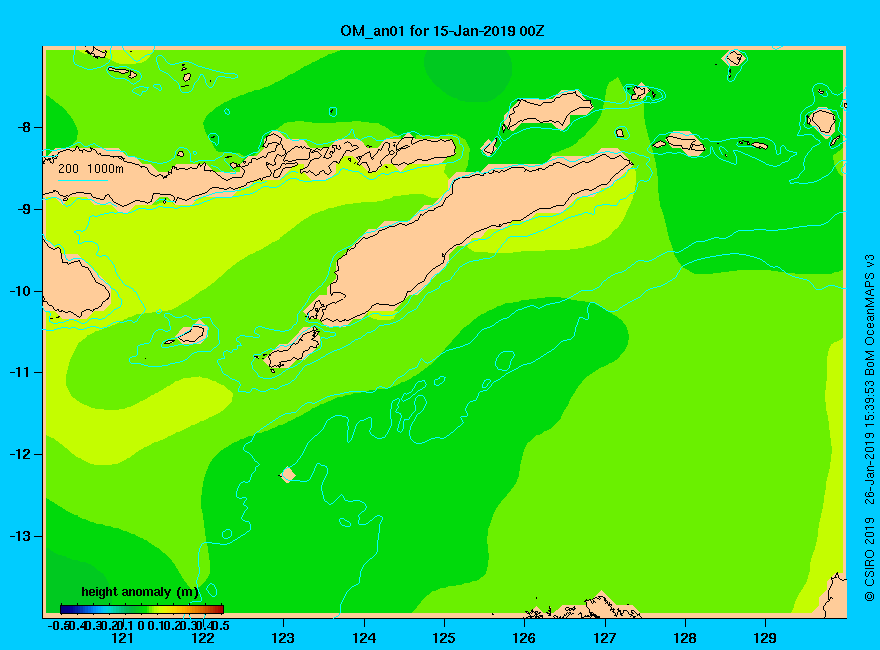Screen dimensions: 880x650
Task: Click the latitude label "-11"
Action: pos(20,372)
